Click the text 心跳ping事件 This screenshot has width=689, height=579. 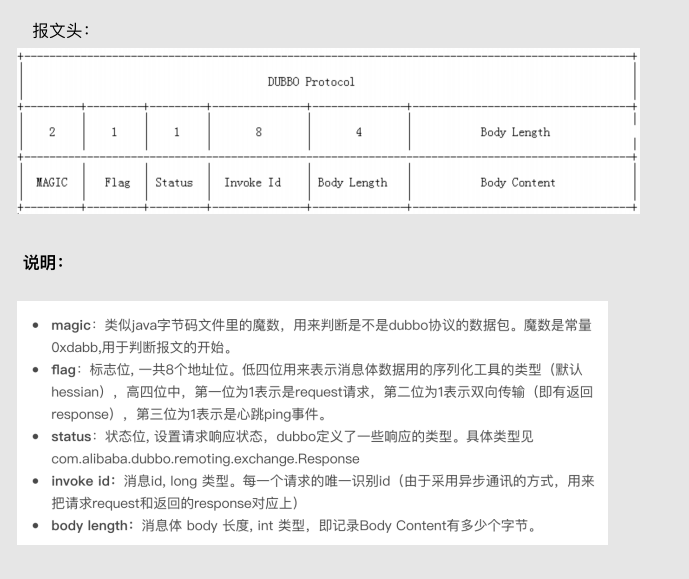click(x=278, y=414)
